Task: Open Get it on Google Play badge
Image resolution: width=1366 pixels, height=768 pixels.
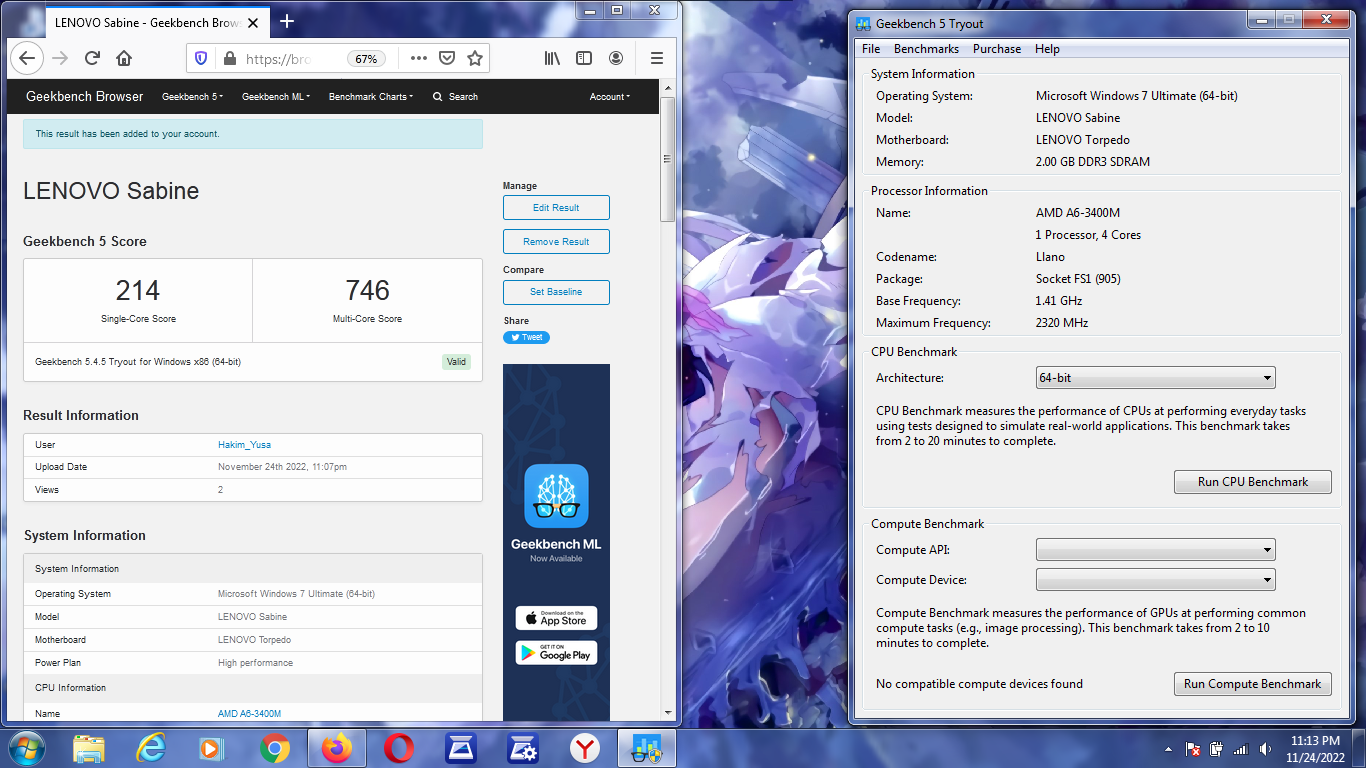Action: (x=556, y=652)
